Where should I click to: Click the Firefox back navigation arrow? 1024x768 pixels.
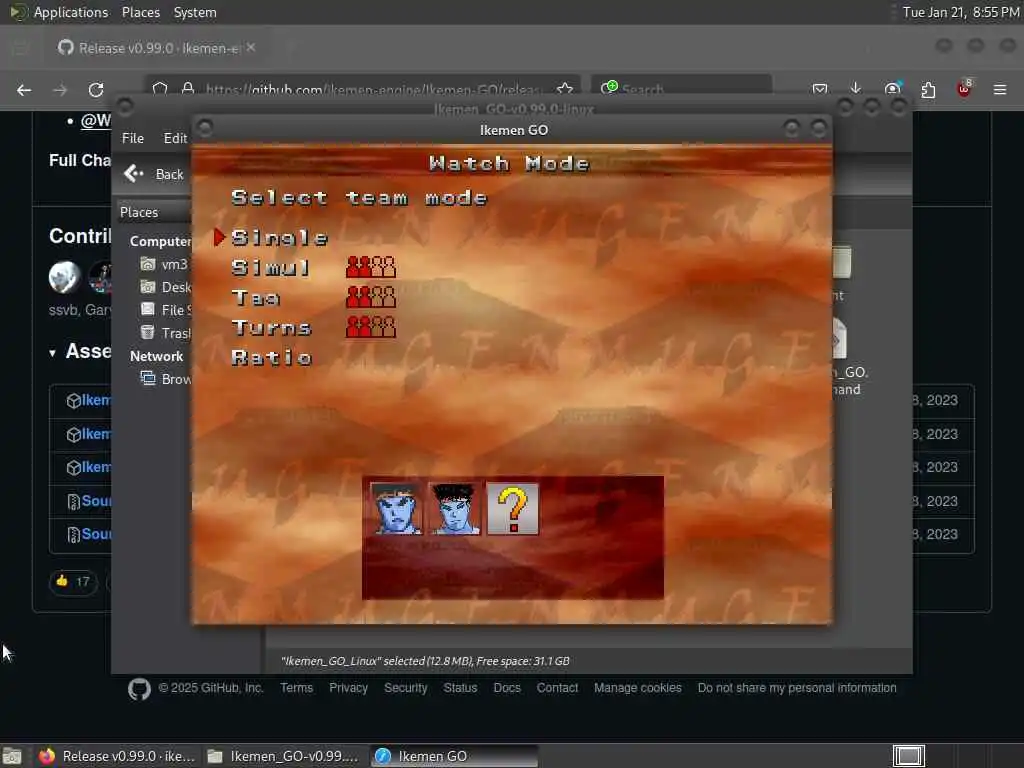pyautogui.click(x=24, y=90)
